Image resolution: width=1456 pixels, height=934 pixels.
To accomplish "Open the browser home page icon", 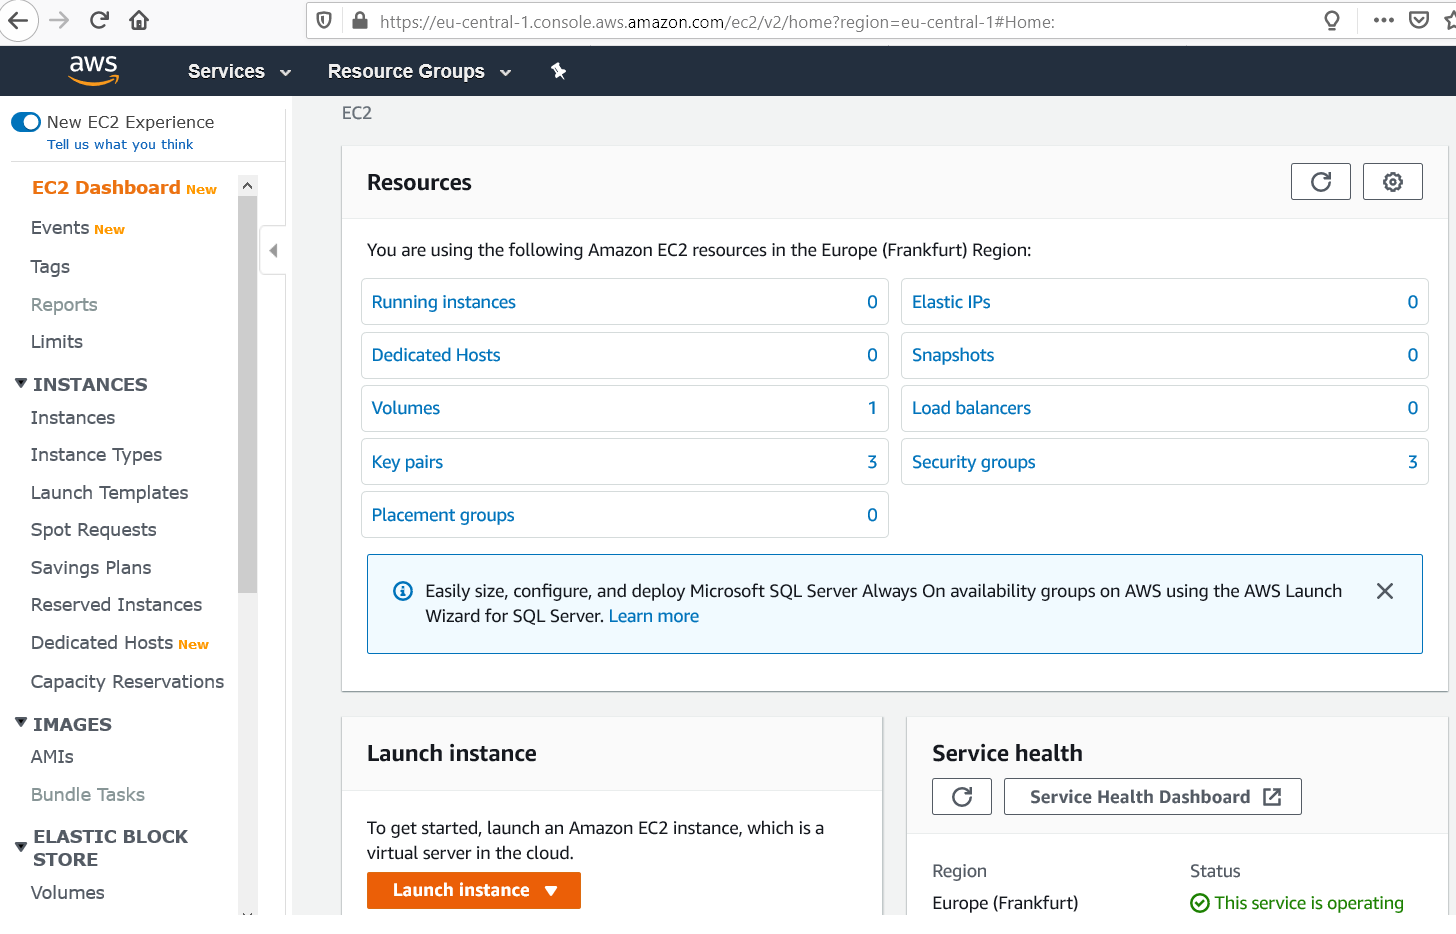I will (x=139, y=20).
